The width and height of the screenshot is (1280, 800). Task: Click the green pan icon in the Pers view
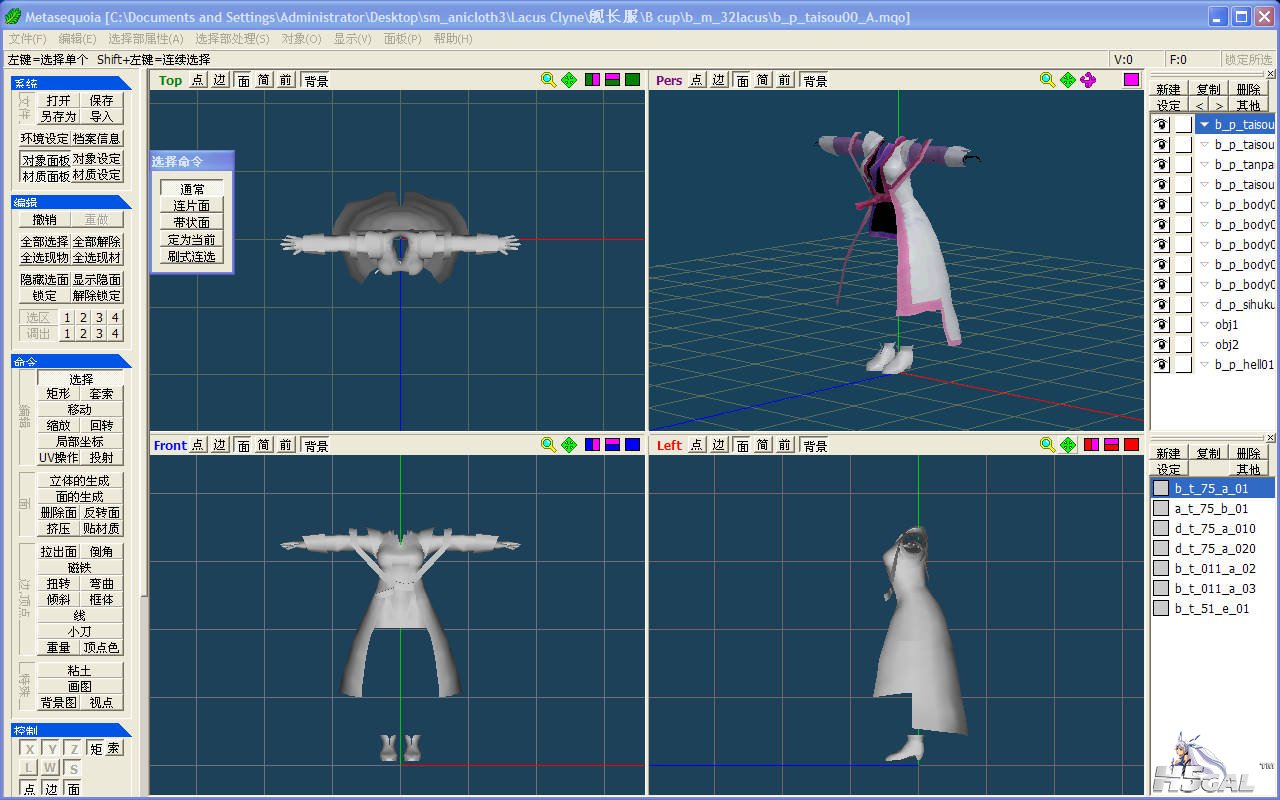pos(1068,80)
